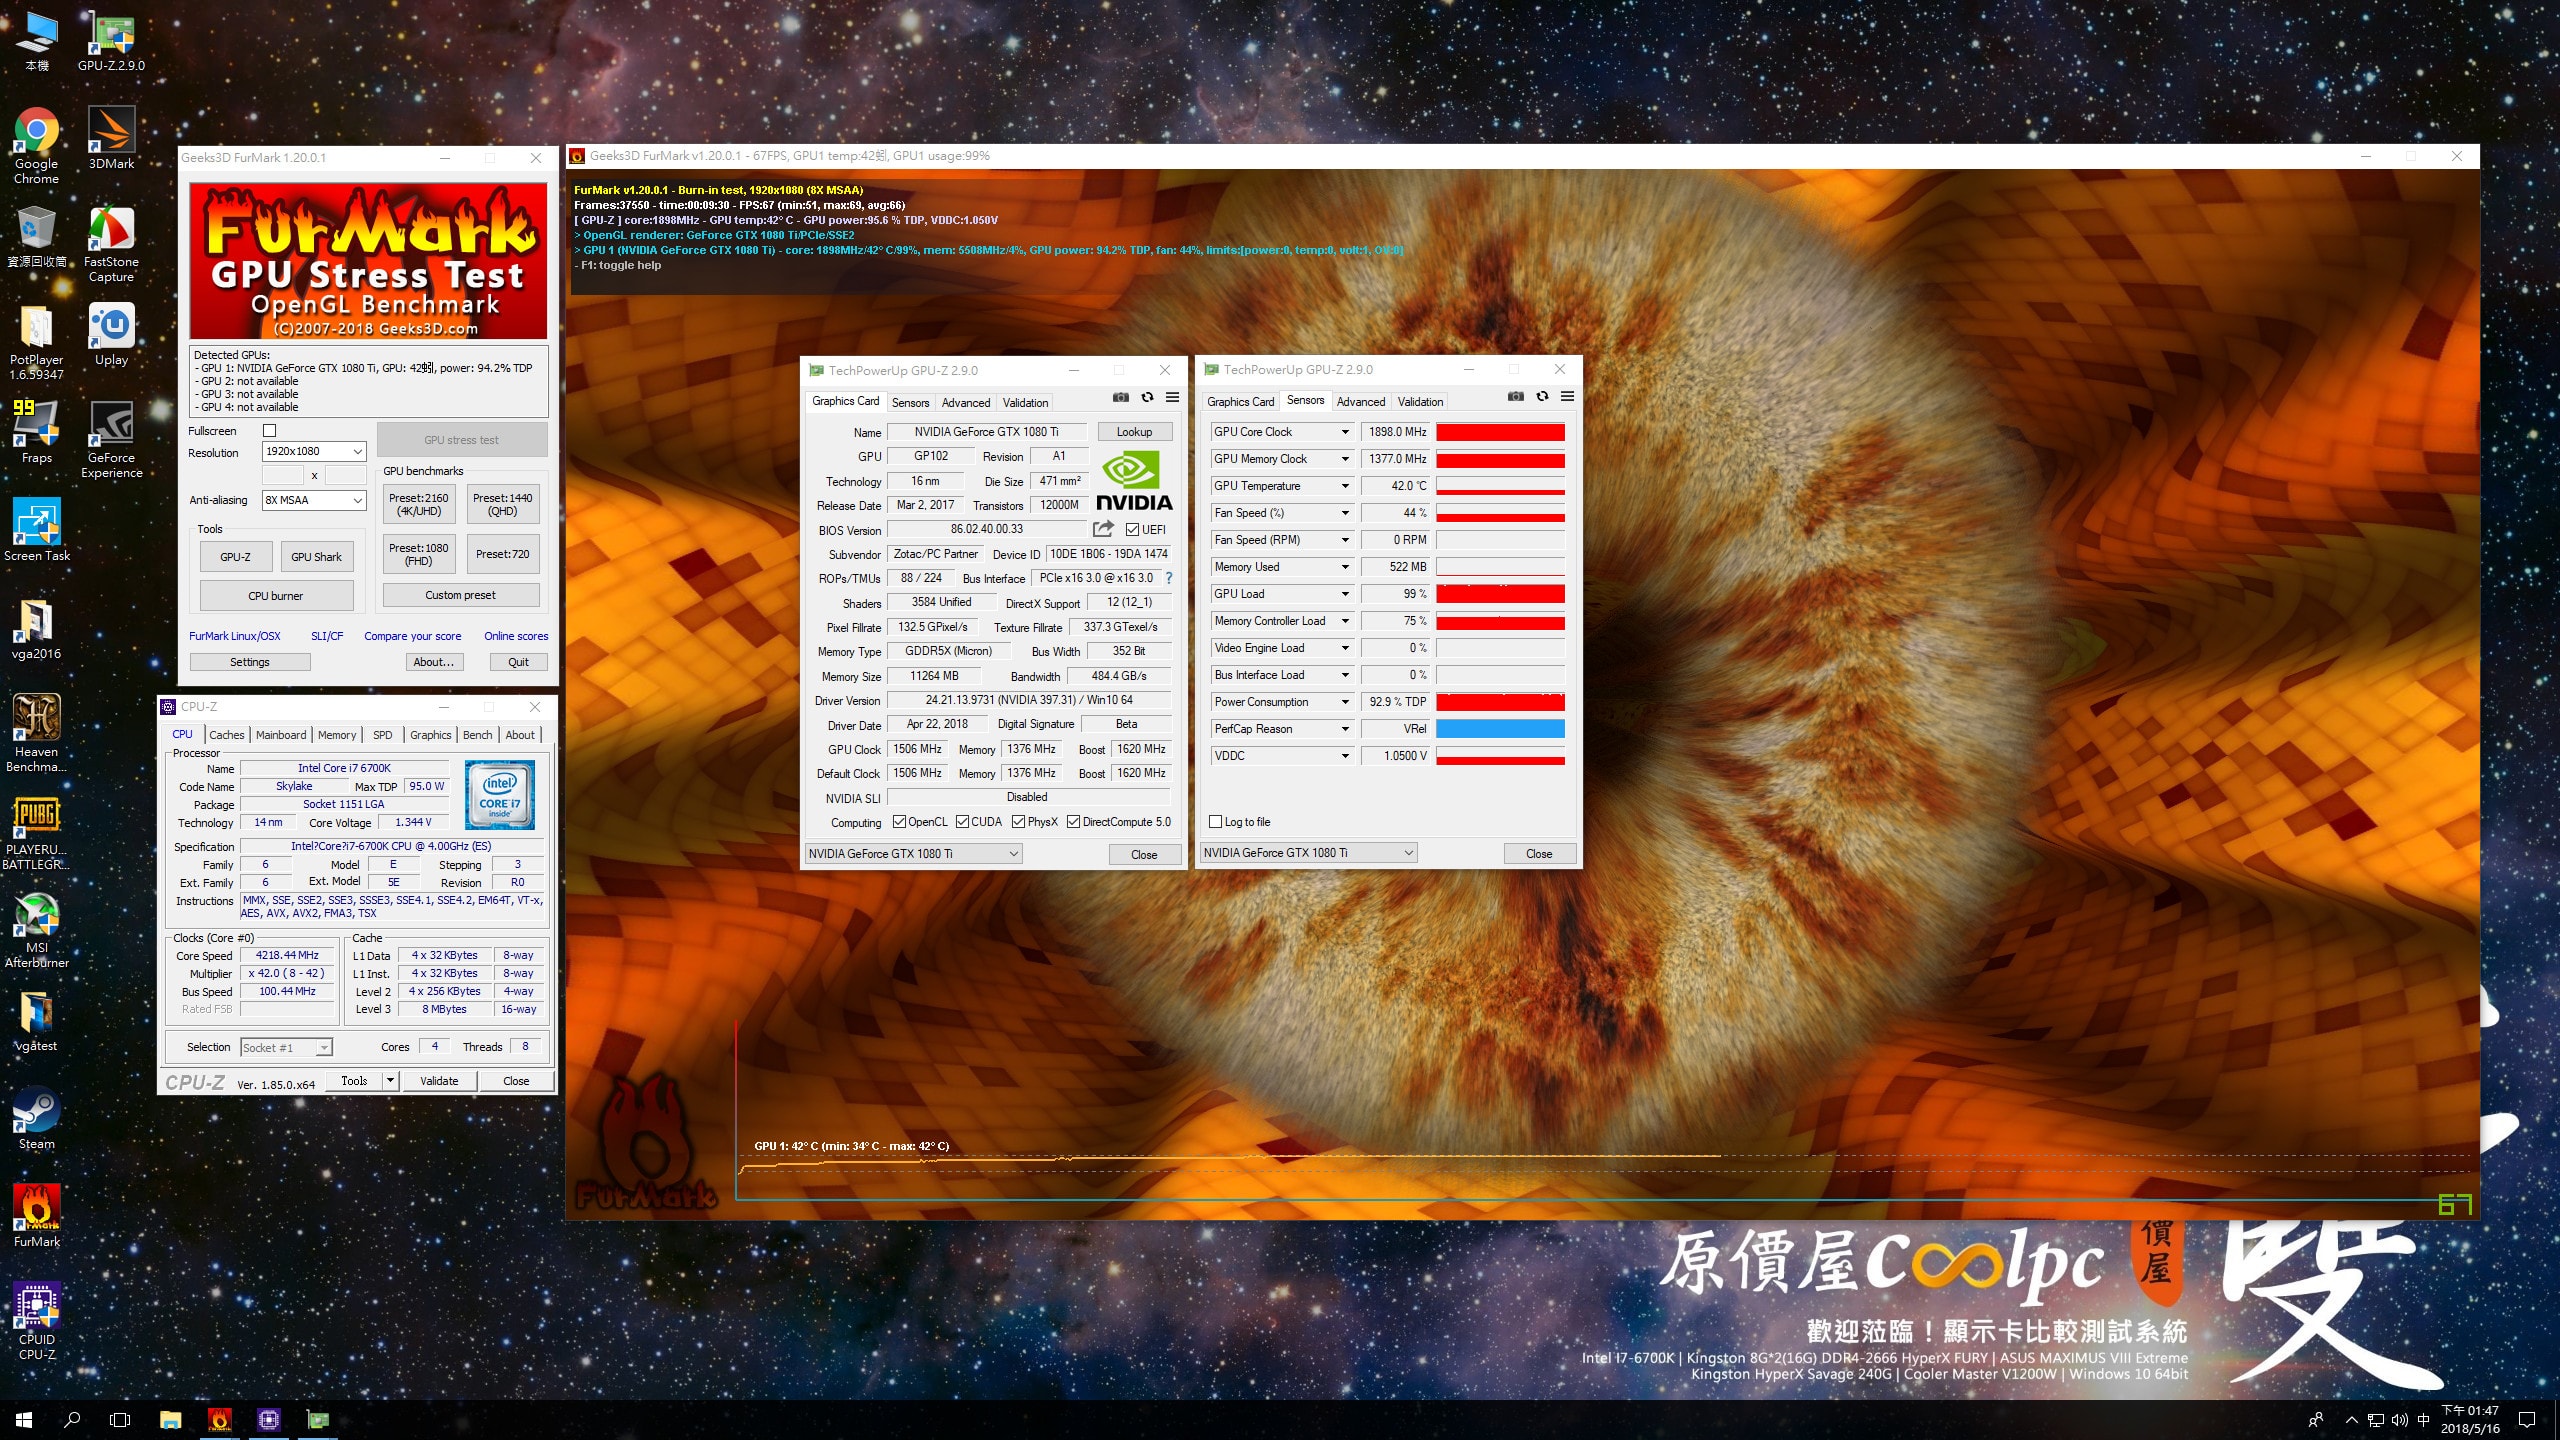Viewport: 2560px width, 1440px height.
Task: Switch to Validation tab in GPU-Z Sensors window
Action: [x=1420, y=402]
